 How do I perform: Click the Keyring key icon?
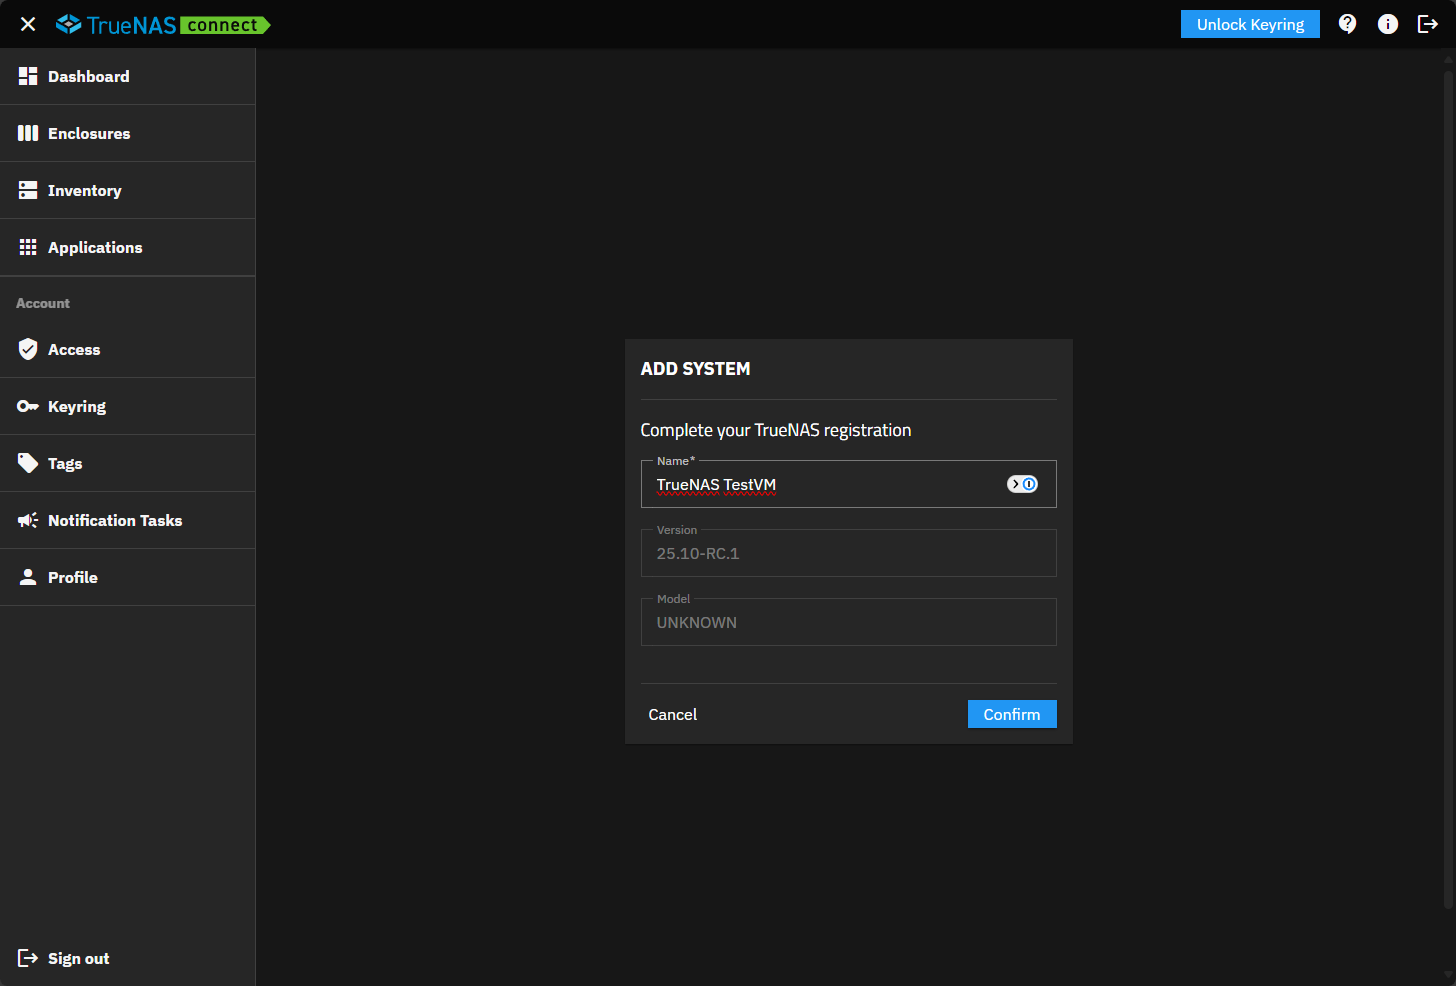(28, 406)
